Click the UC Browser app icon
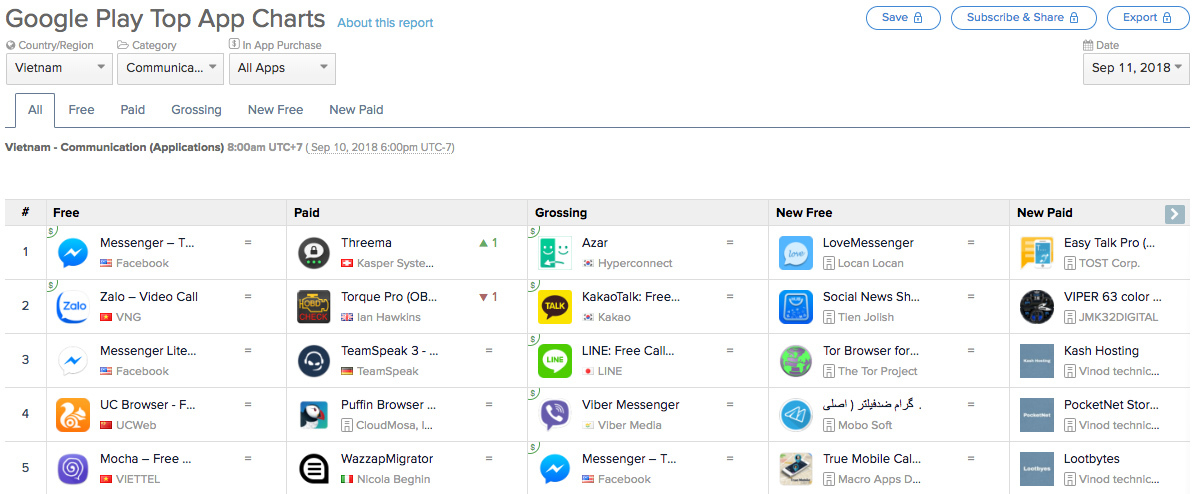Screen dimensions: 1204x494 coord(73,415)
